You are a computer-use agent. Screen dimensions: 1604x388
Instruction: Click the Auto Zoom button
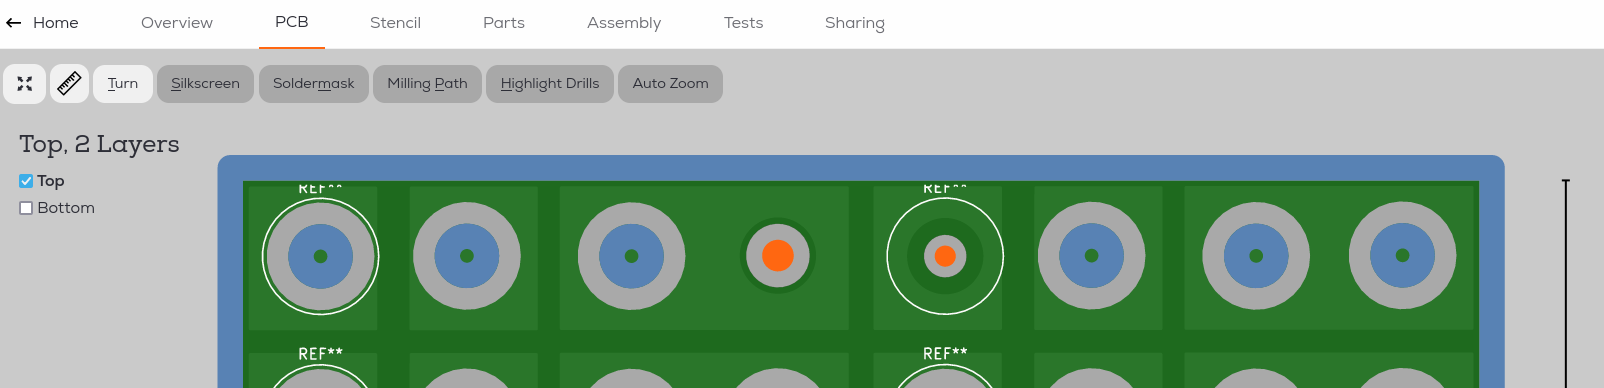point(670,84)
